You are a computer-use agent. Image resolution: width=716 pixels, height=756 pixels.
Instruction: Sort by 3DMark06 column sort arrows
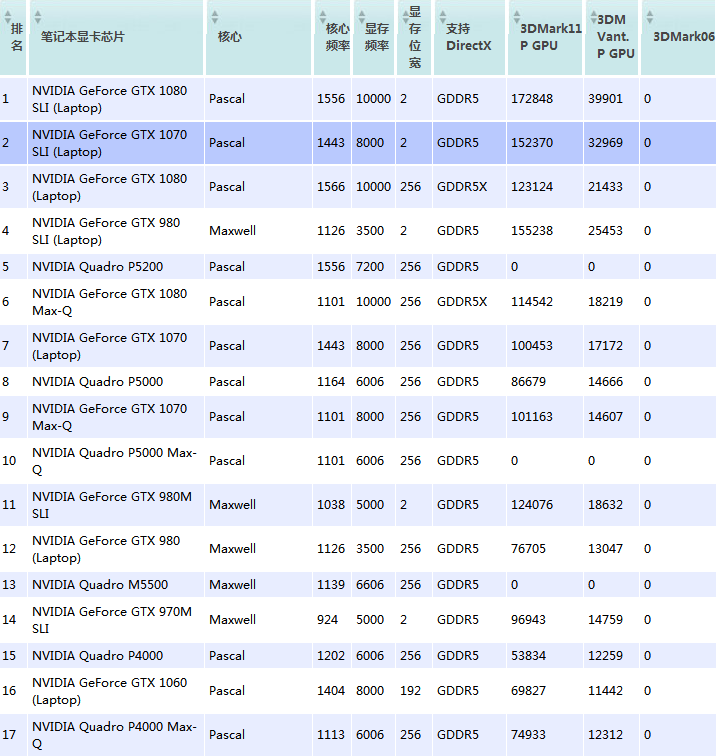pos(649,17)
